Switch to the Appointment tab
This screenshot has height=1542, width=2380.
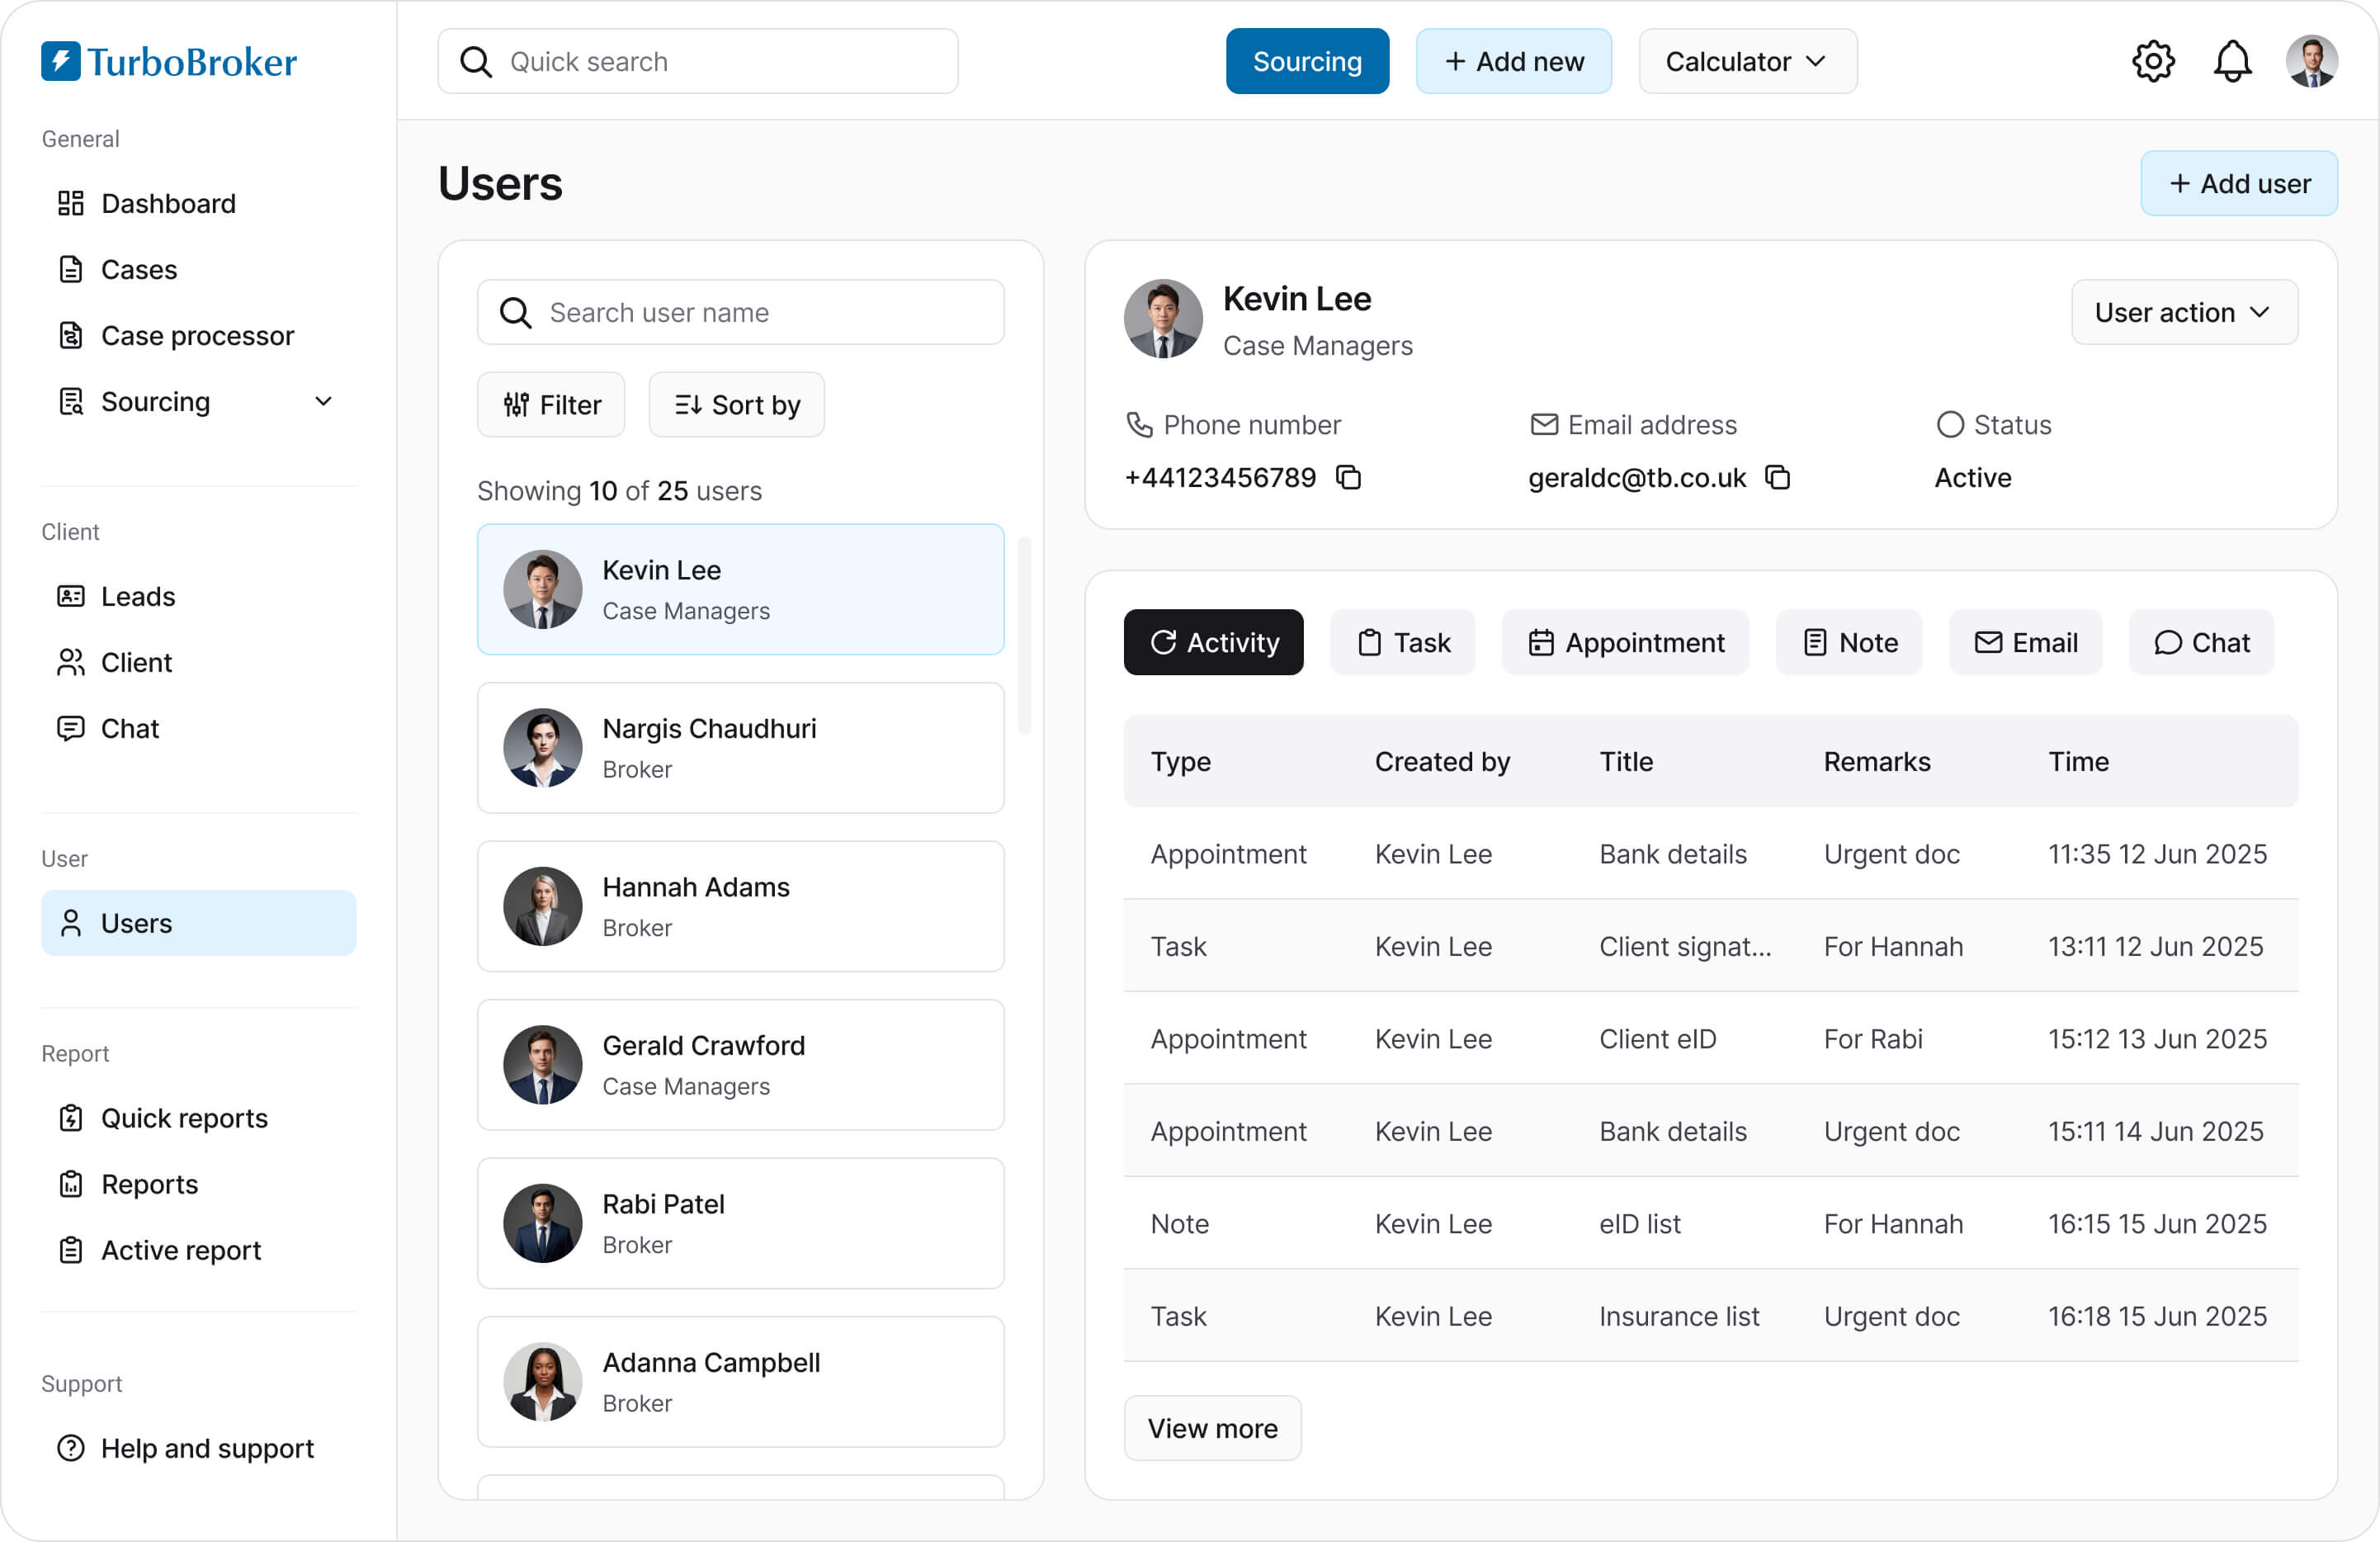pos(1624,643)
